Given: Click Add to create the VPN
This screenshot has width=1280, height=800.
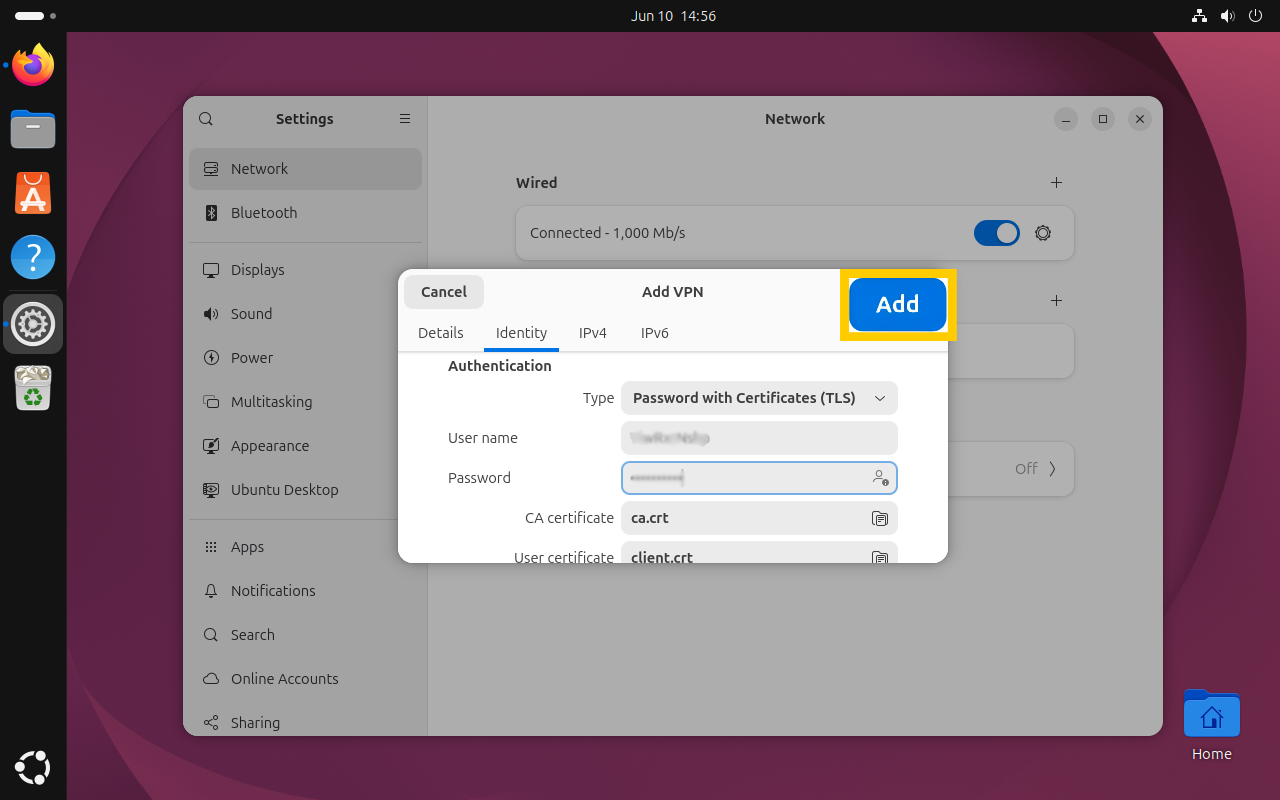Looking at the screenshot, I should click(898, 305).
